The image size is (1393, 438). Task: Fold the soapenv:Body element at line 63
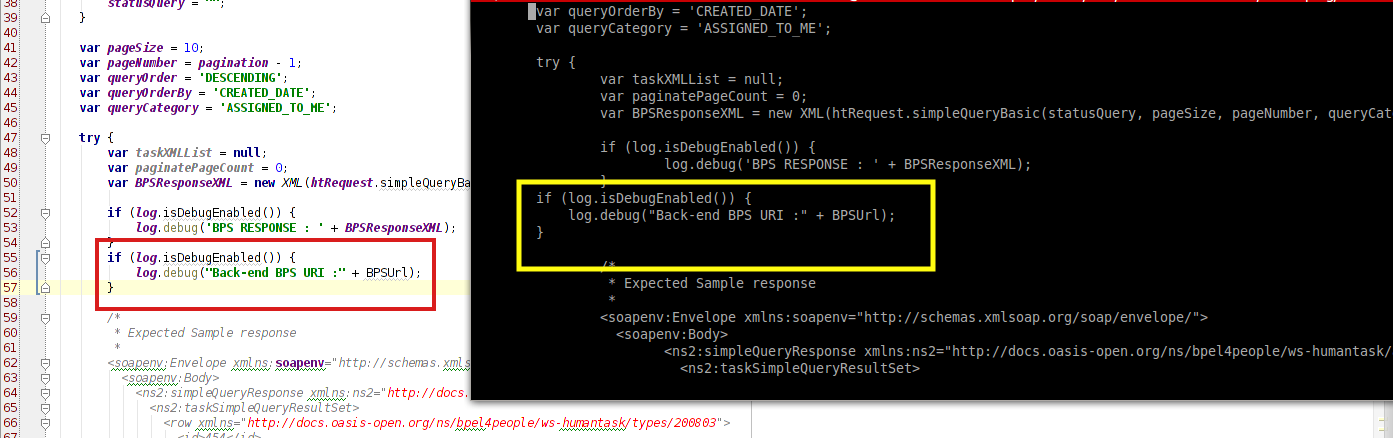click(45, 377)
